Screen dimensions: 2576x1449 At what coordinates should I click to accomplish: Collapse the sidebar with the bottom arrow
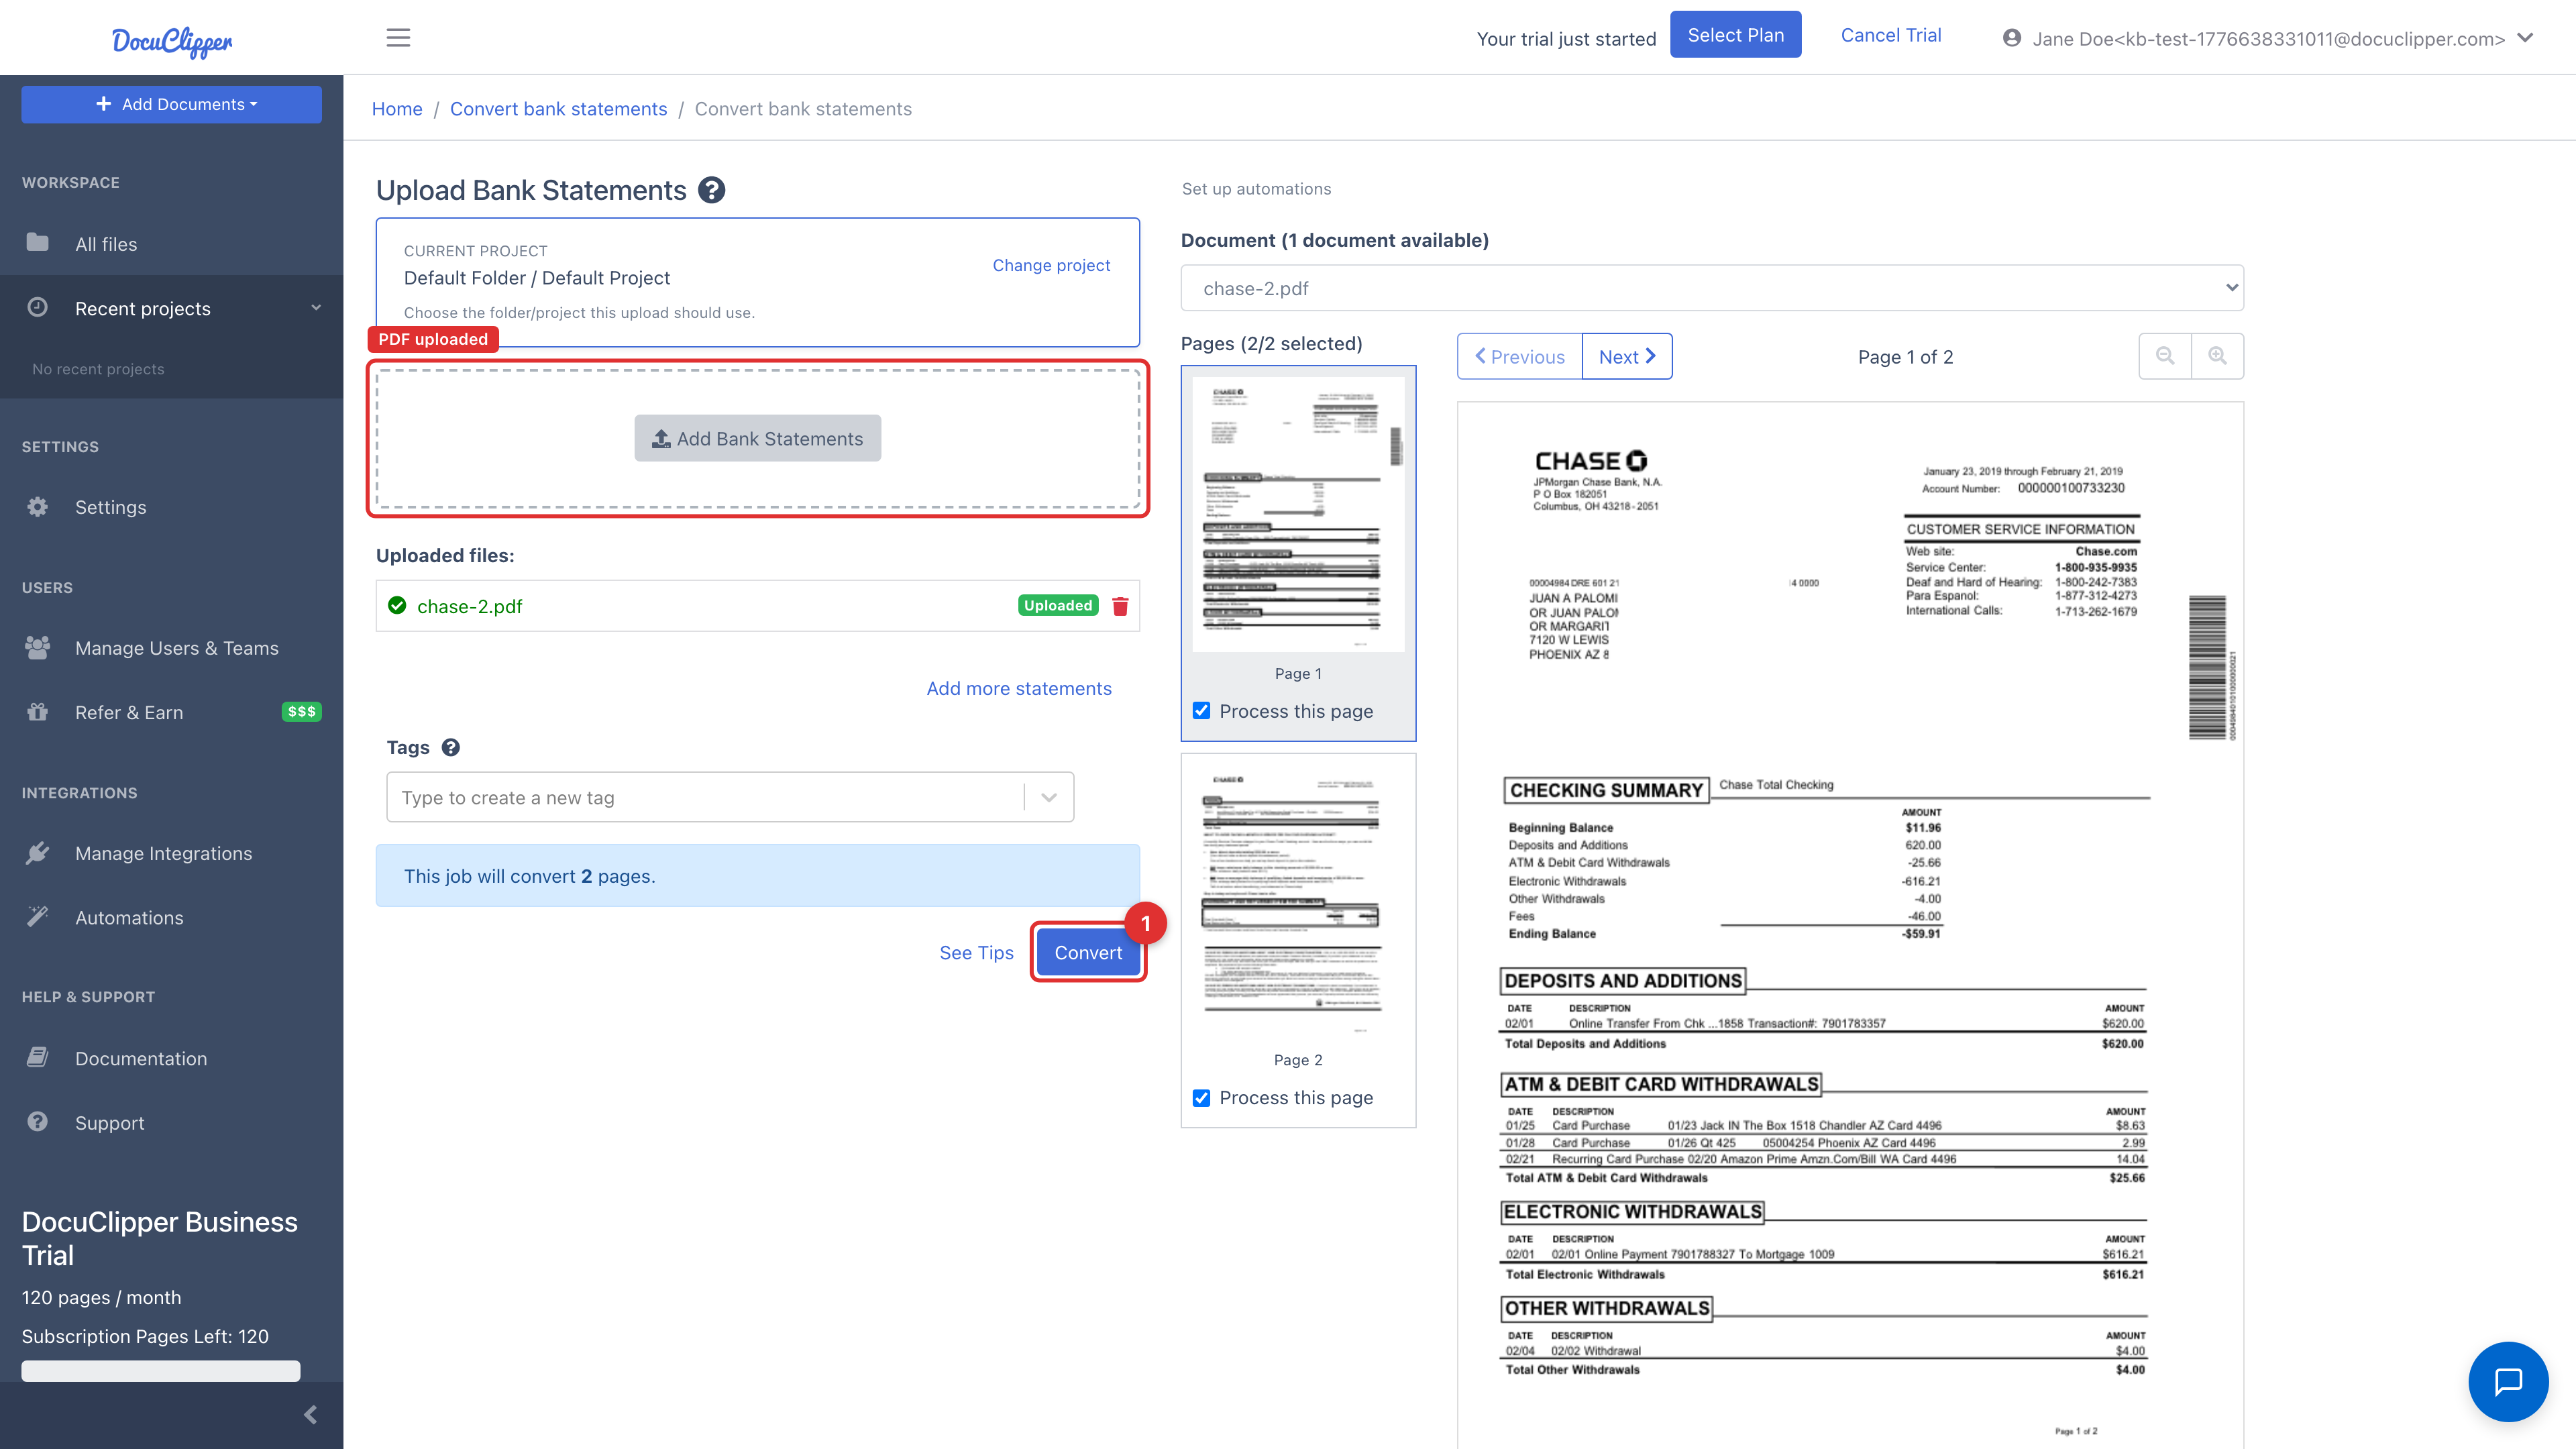310,1414
